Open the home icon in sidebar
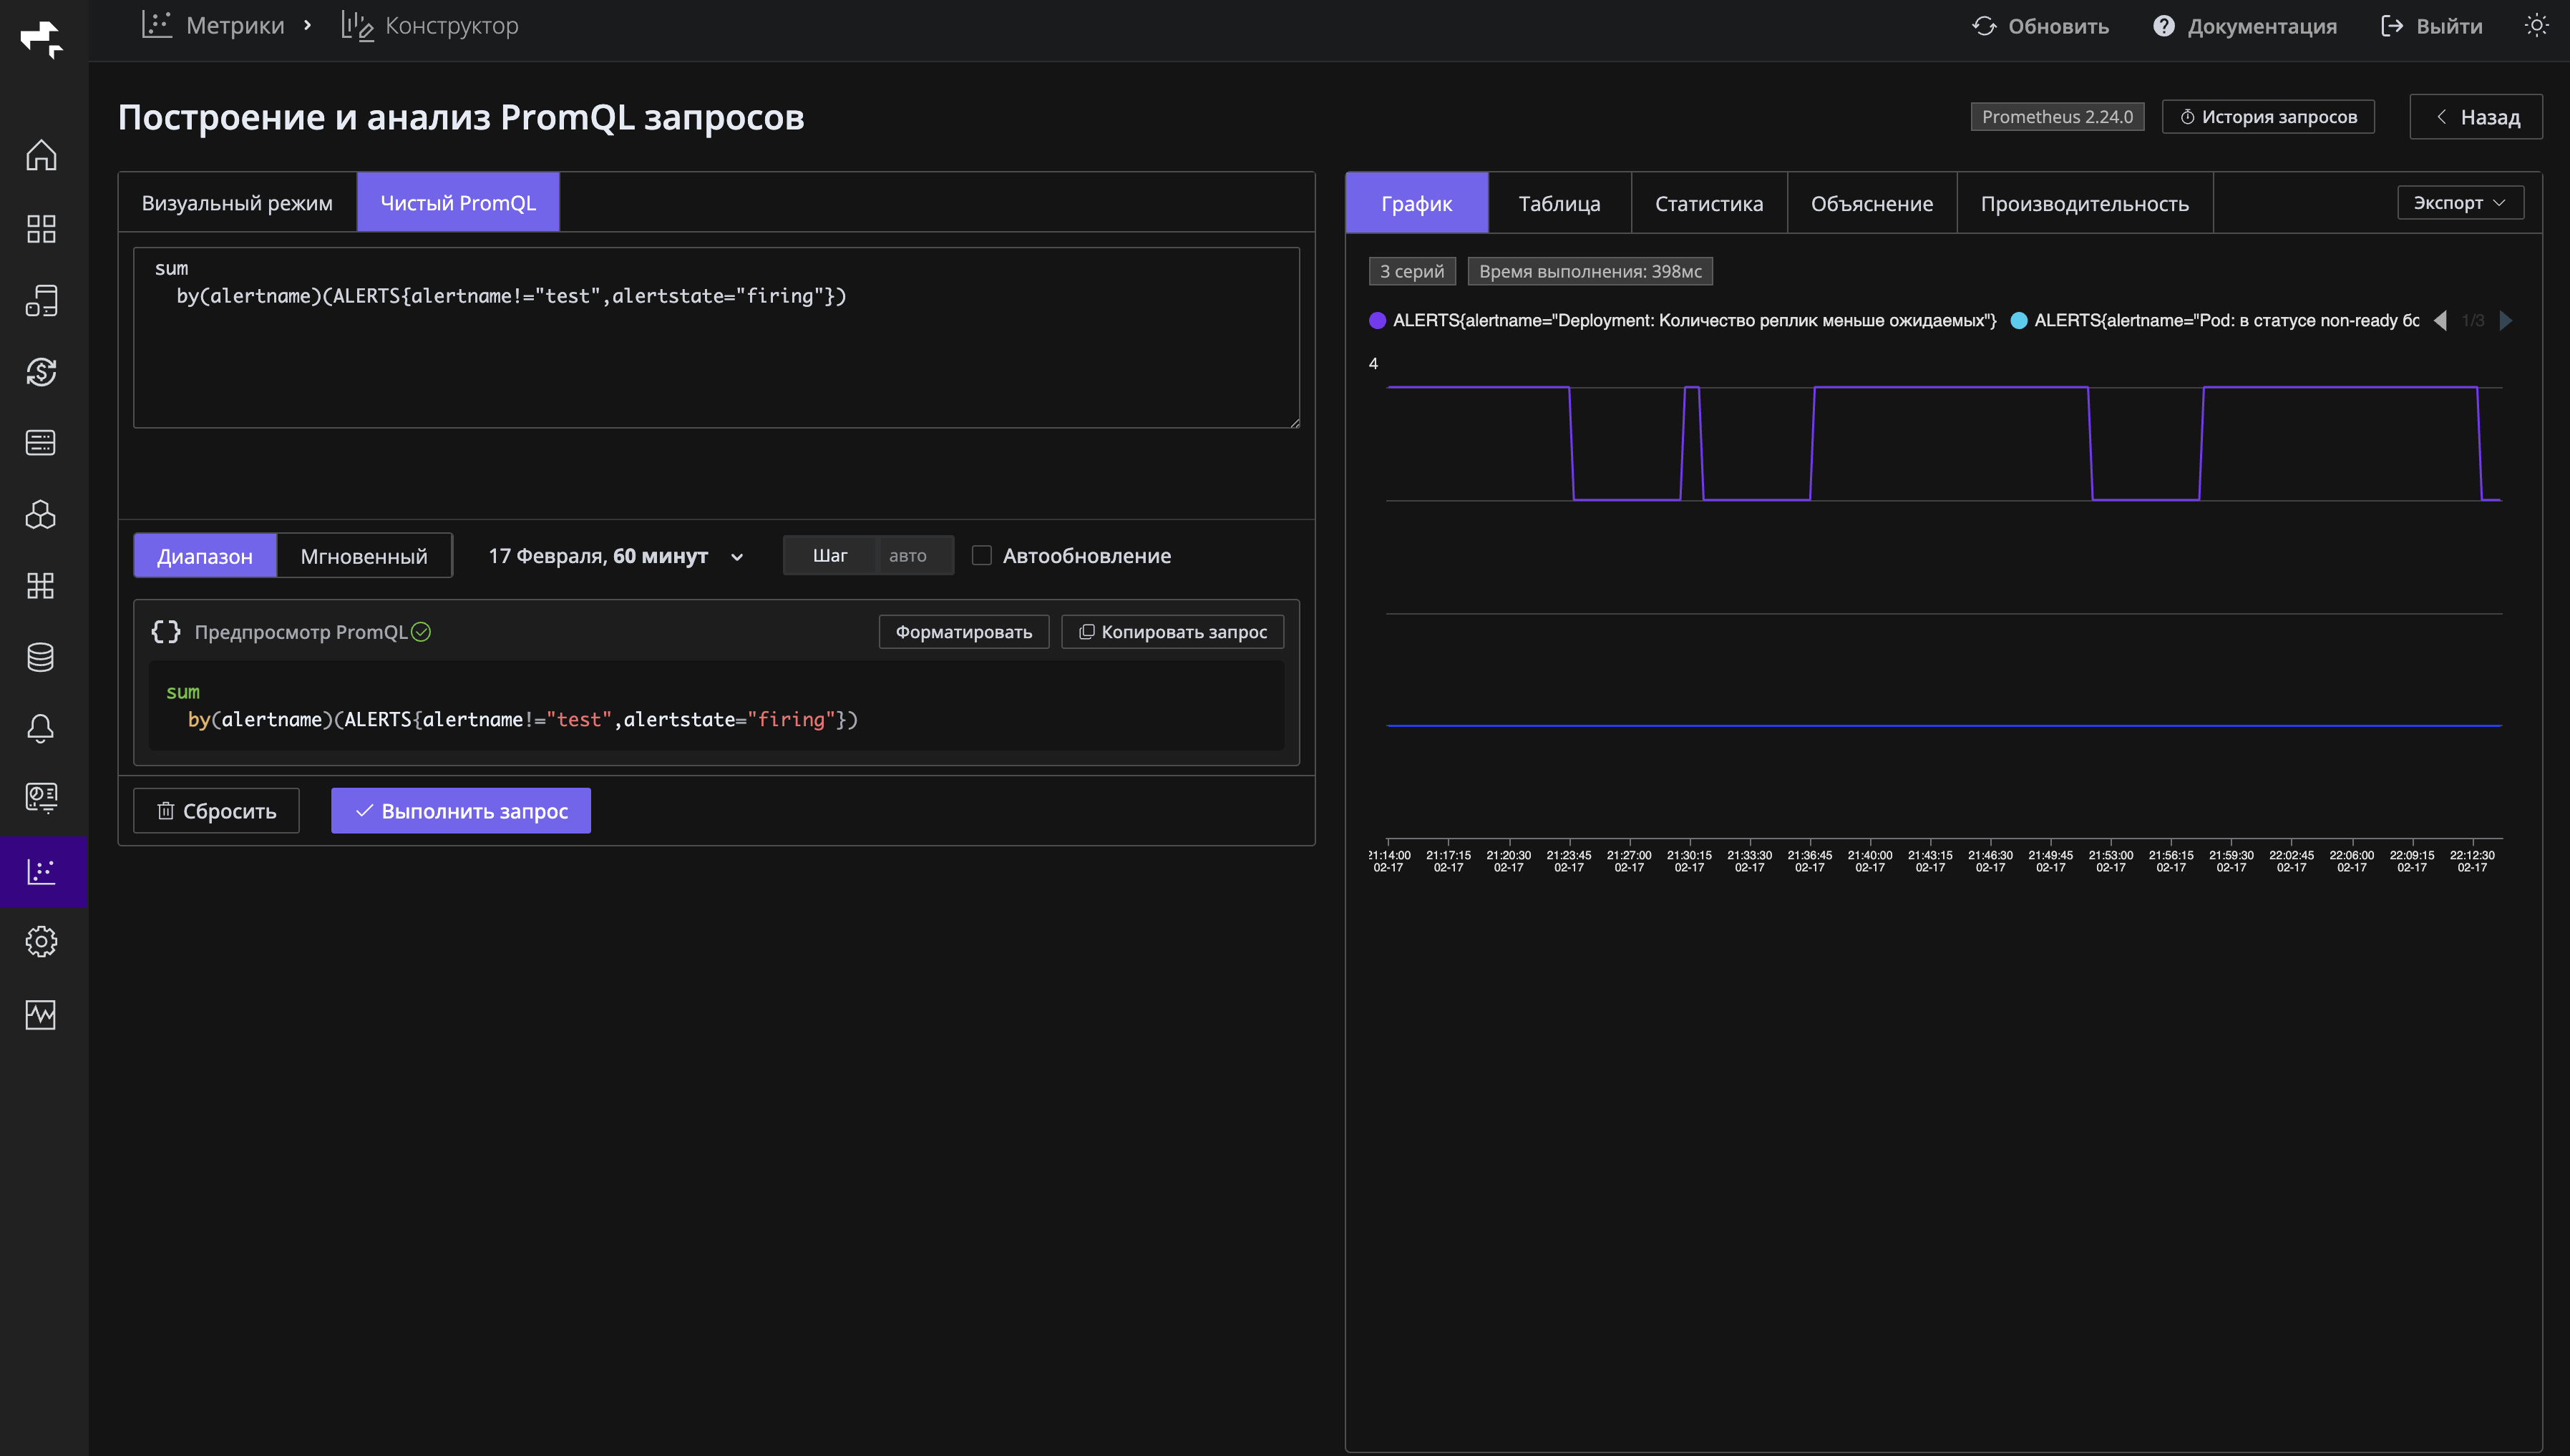Screen dimensions: 2570x1456 (41, 156)
